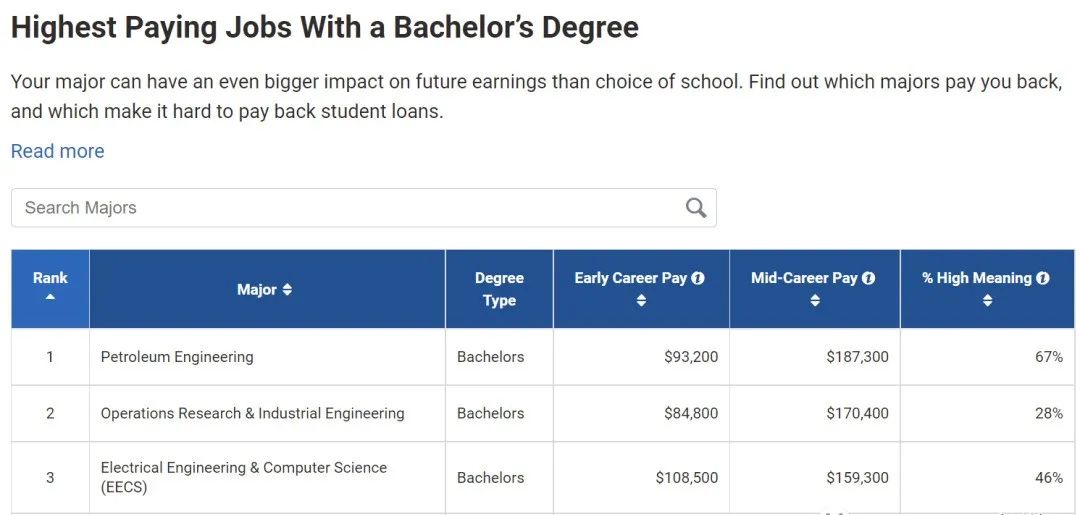Screen dimensions: 1080x515
Task: Click the 28% high meaning cell
Action: click(x=1048, y=413)
